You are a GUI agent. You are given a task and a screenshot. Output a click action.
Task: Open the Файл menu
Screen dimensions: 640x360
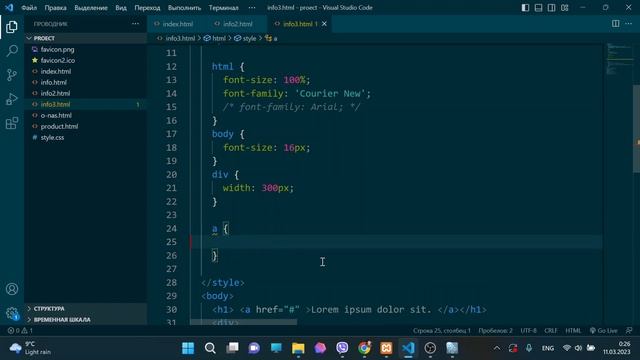[29, 7]
